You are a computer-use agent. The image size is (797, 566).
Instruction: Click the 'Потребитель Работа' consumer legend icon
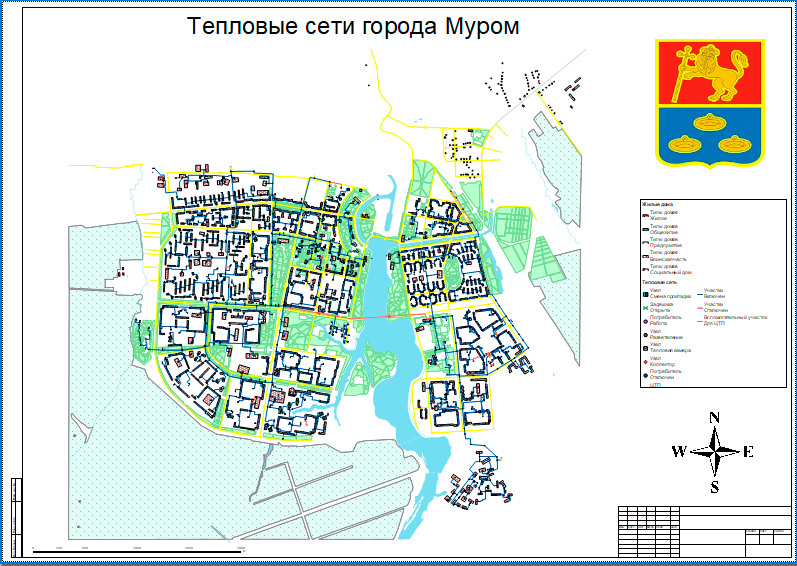point(644,321)
